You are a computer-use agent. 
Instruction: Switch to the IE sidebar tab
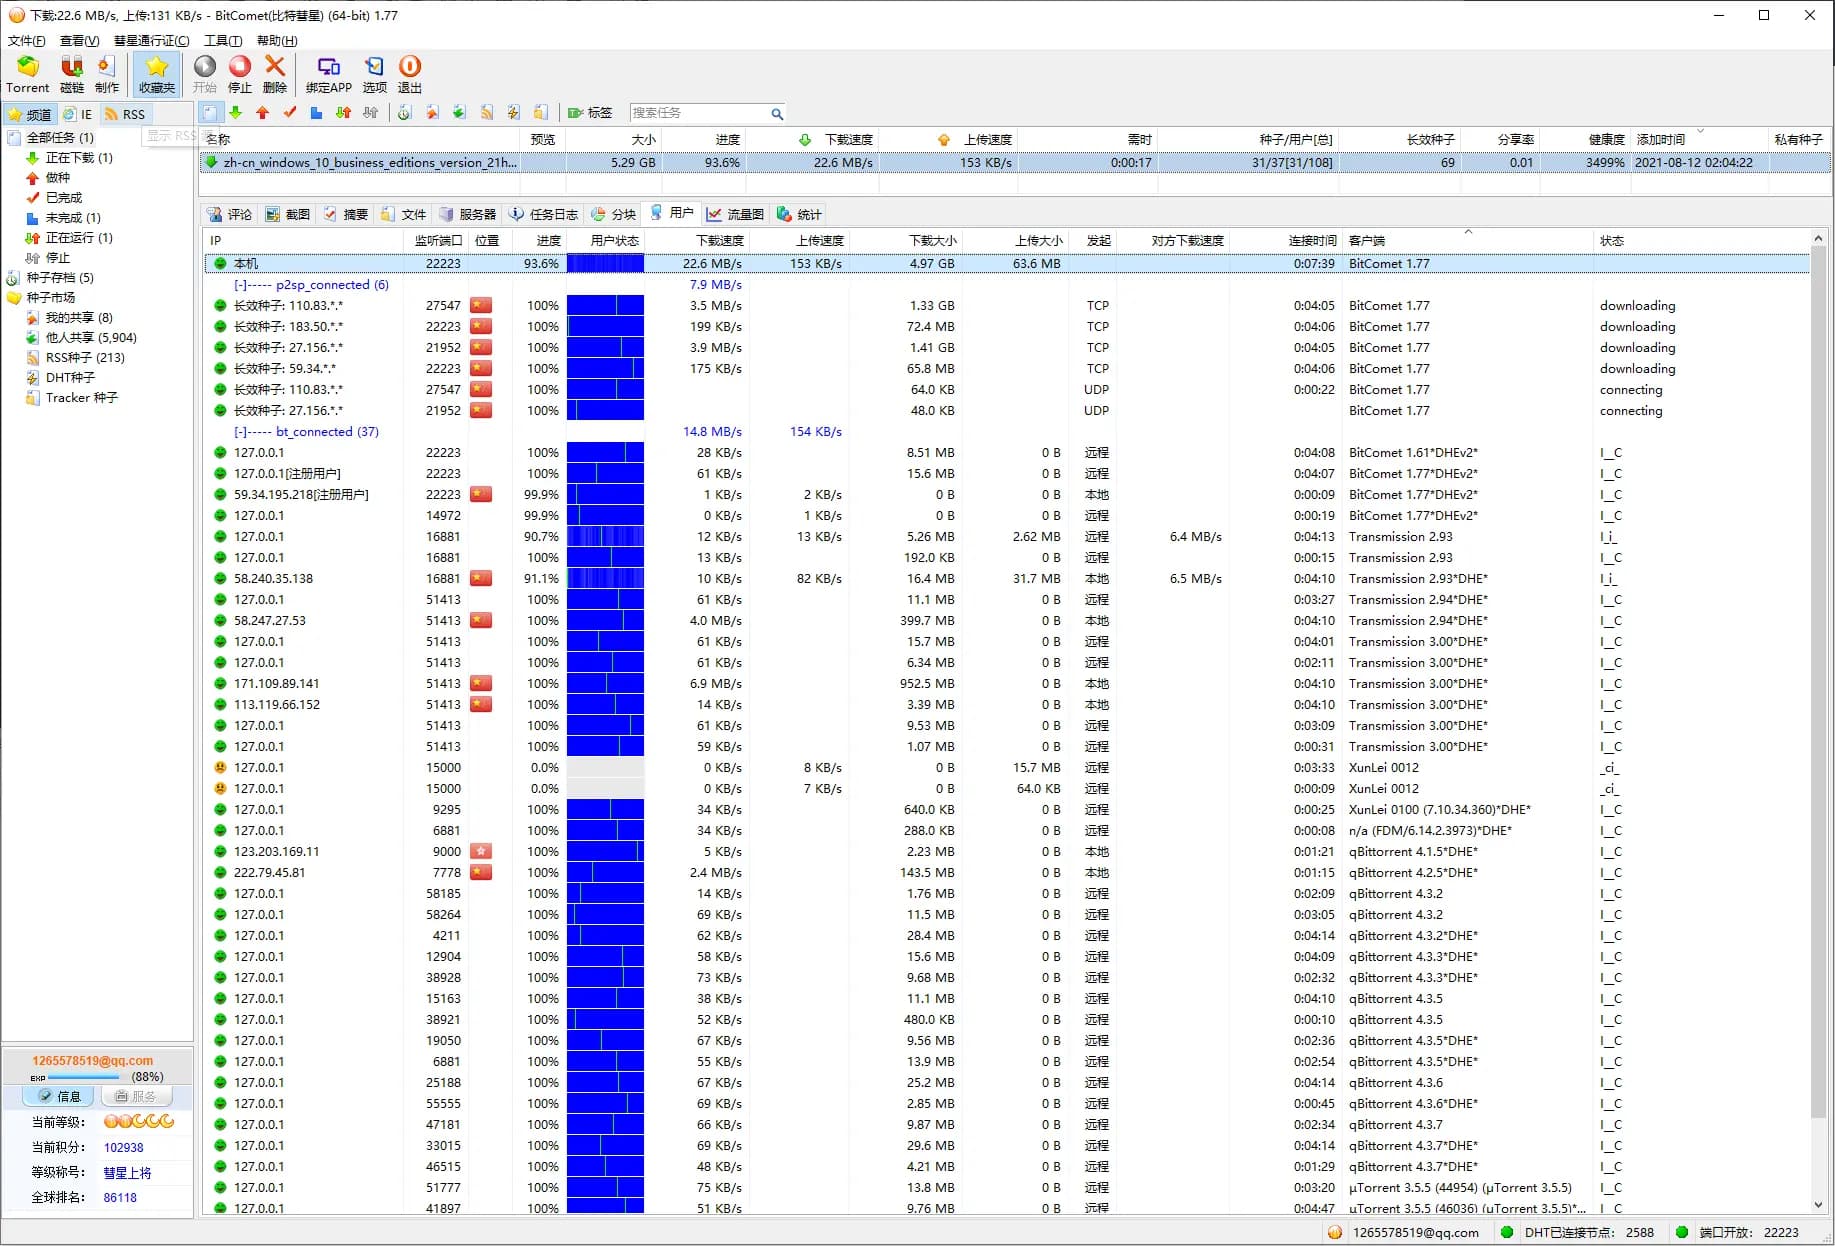pos(78,114)
